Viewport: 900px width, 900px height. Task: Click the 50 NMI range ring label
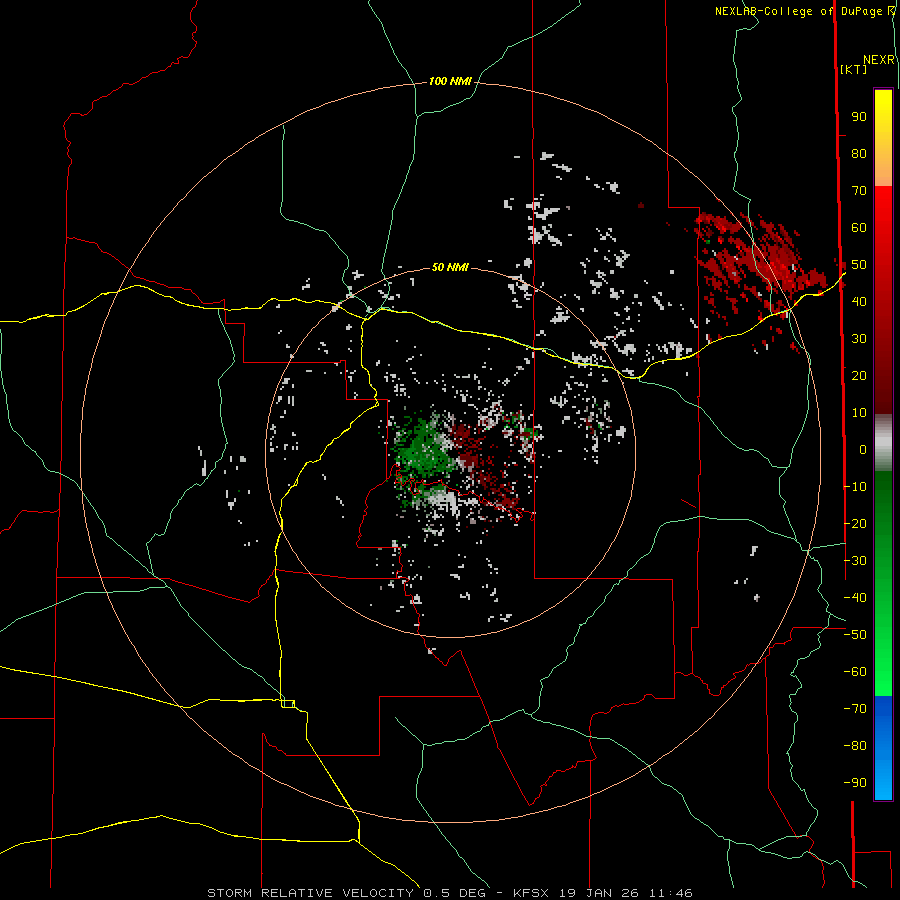(x=450, y=267)
